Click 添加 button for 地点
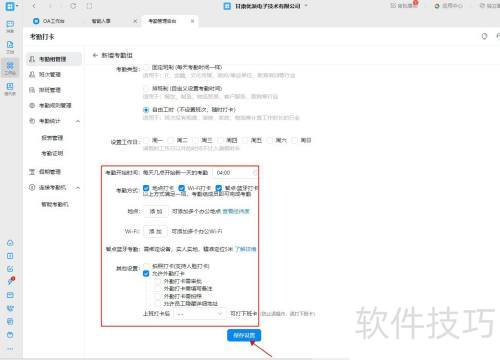500x360 pixels. (155, 211)
